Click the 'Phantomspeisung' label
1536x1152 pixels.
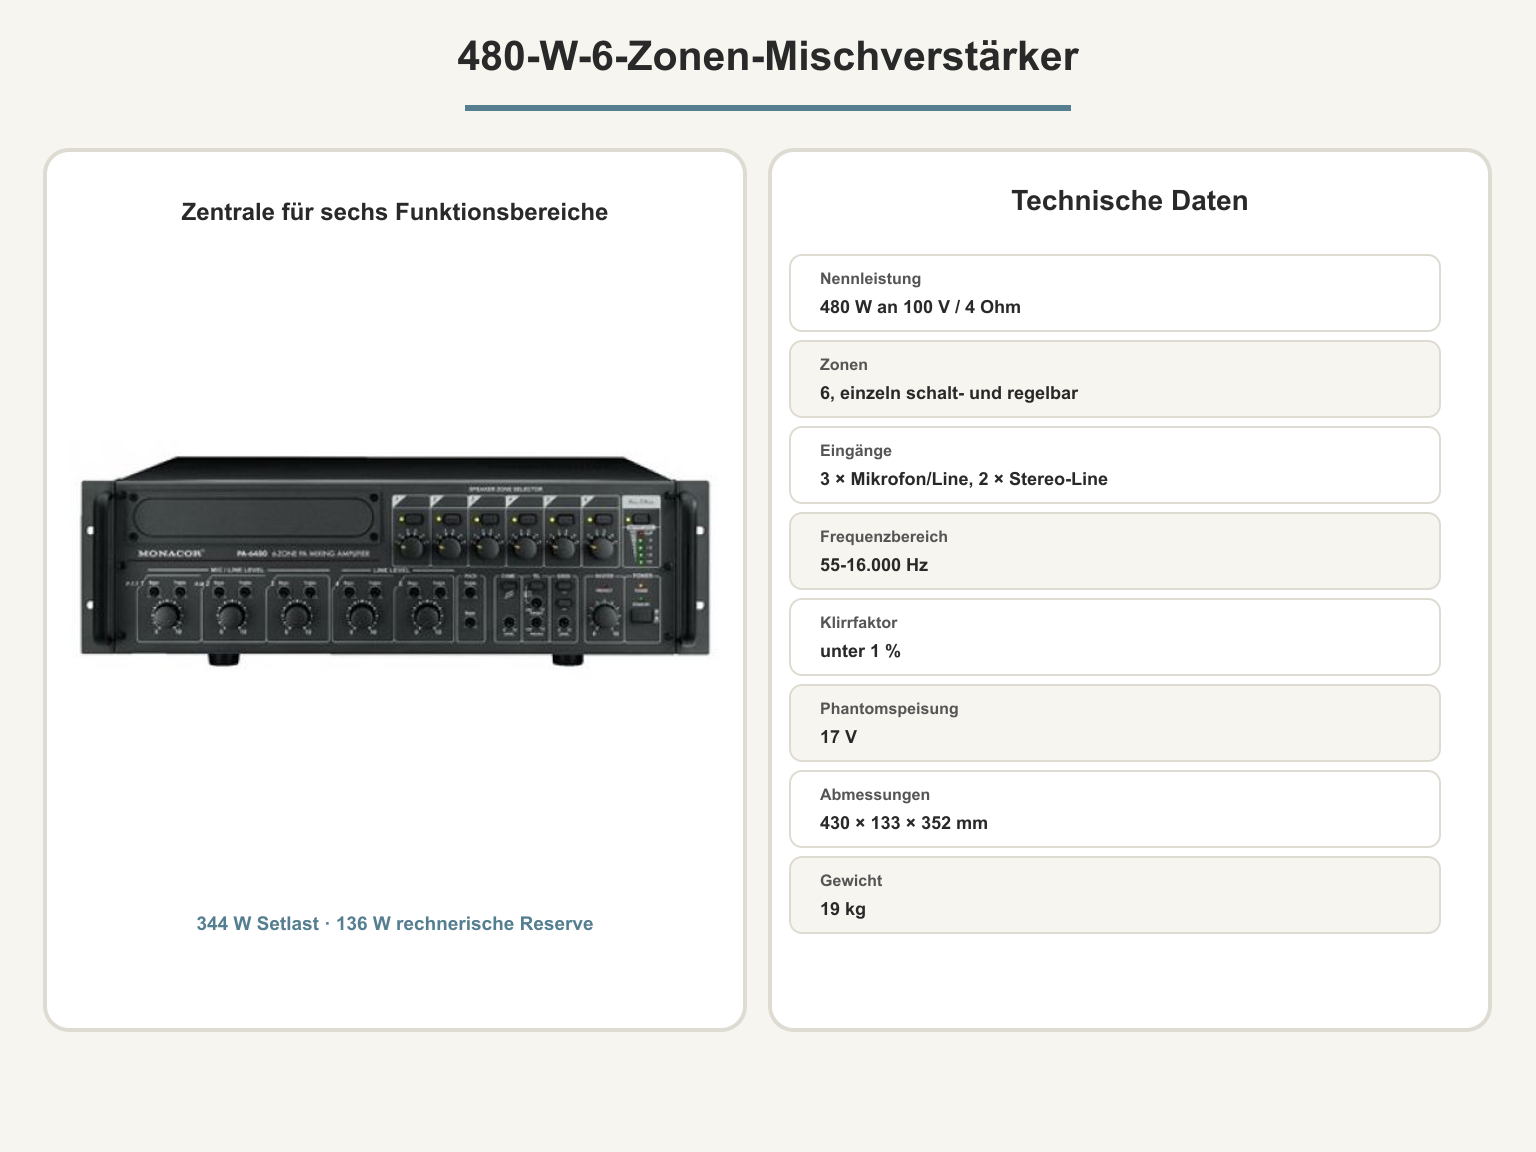889,709
